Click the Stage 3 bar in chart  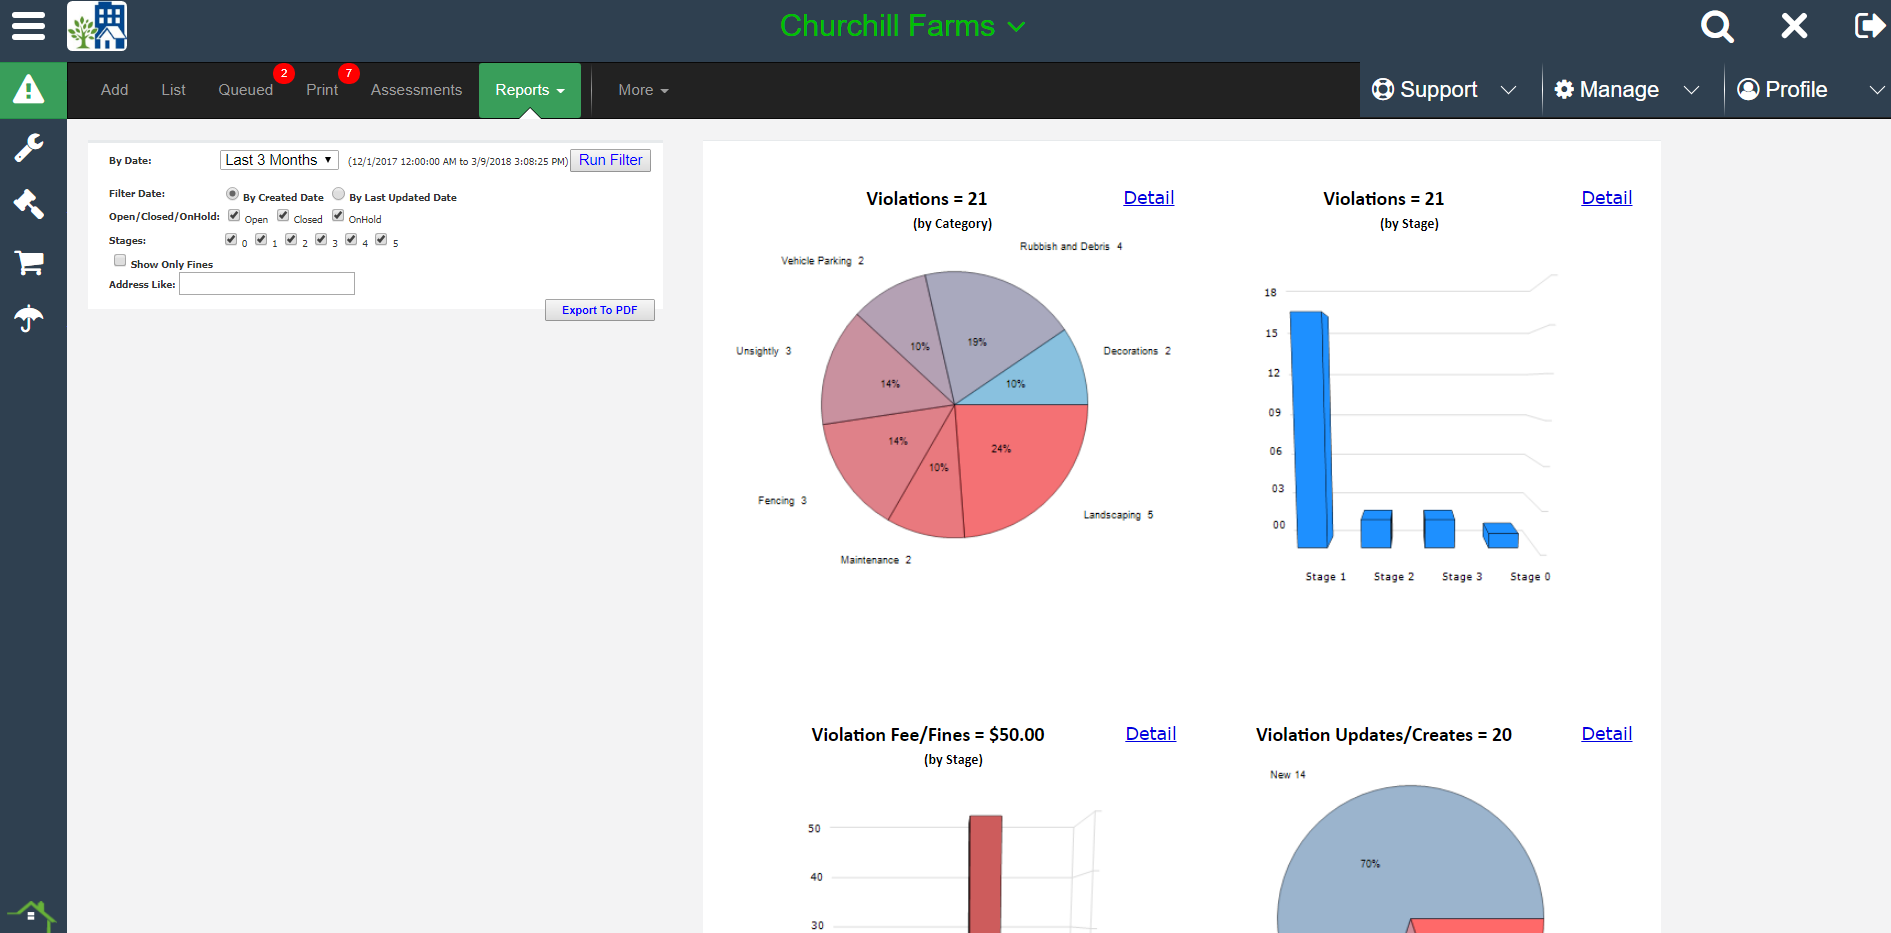point(1439,529)
